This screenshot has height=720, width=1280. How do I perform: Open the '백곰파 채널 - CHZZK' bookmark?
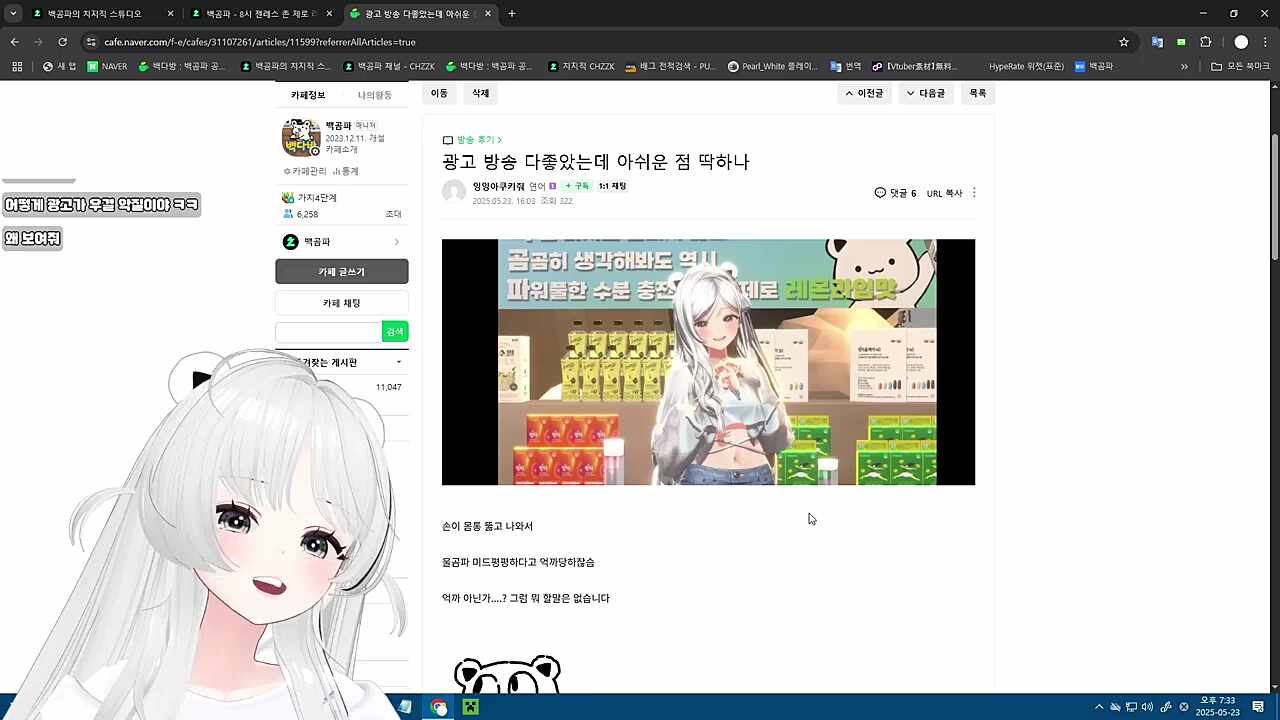(388, 66)
